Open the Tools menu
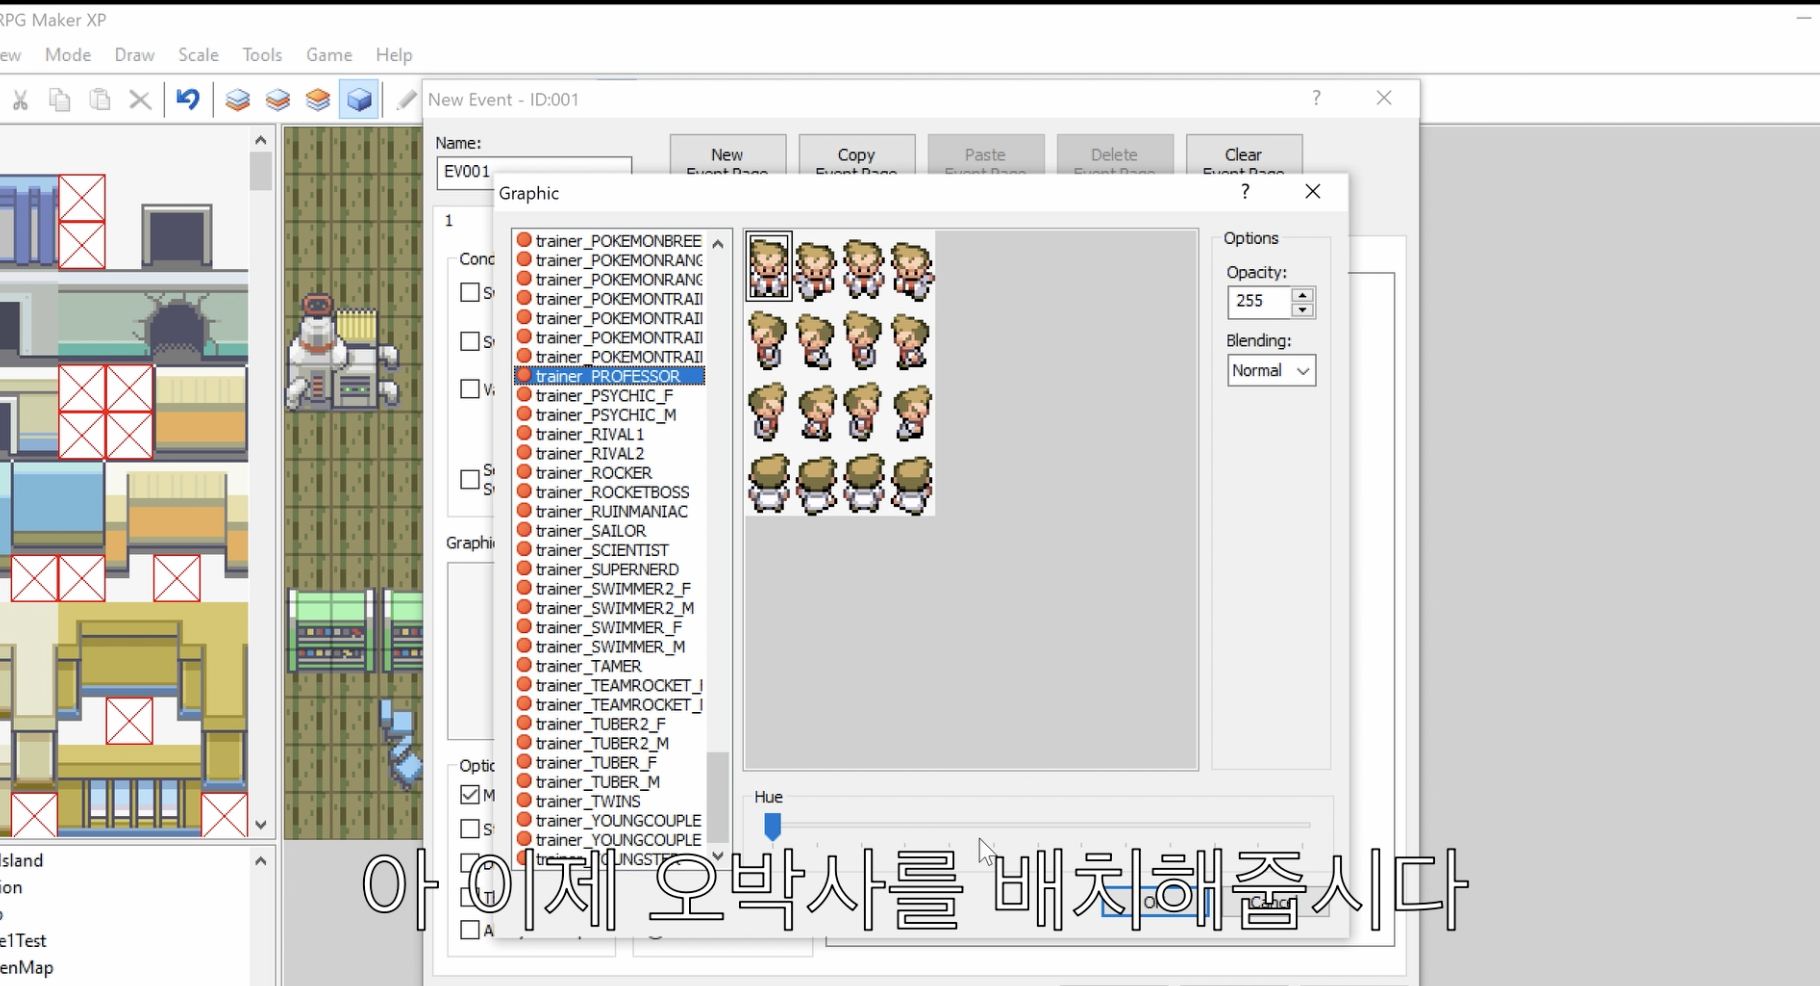 tap(262, 55)
